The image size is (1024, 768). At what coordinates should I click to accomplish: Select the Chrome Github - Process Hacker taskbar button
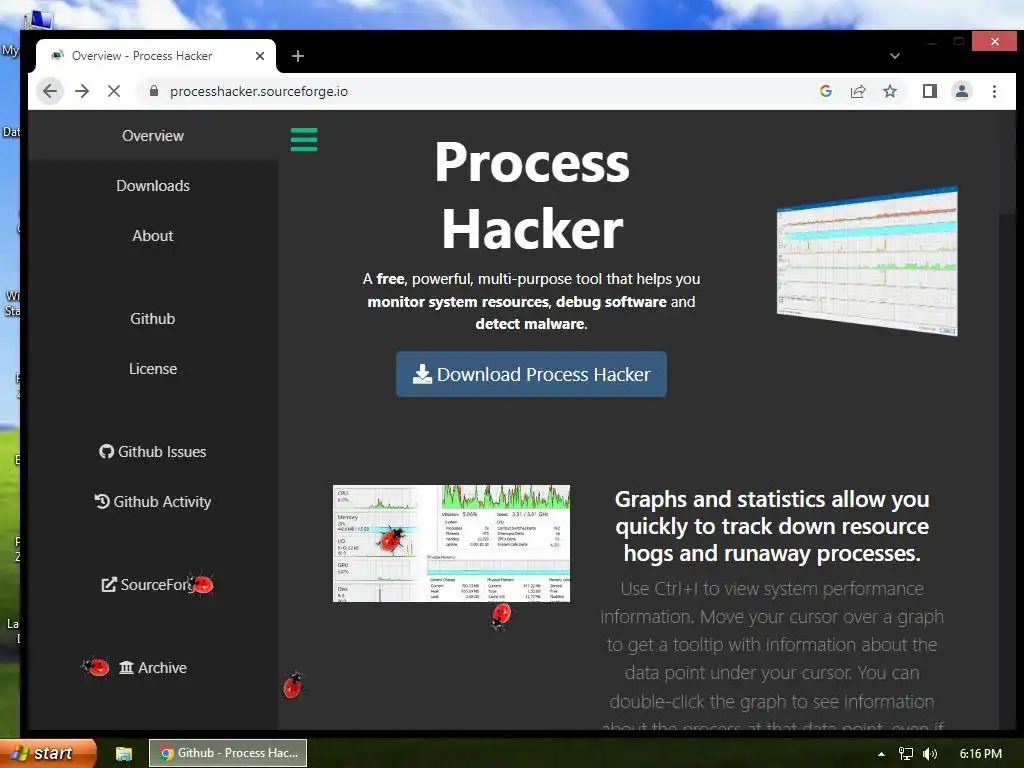pos(228,753)
